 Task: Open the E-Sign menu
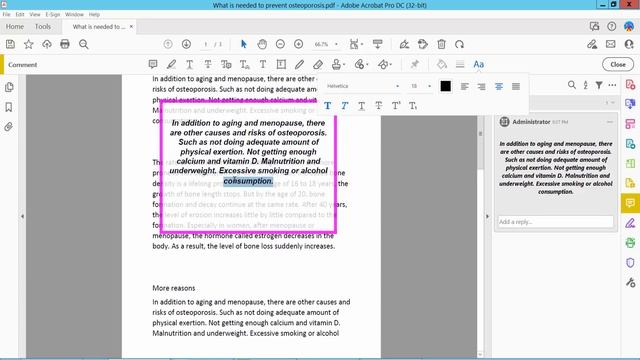coord(53,14)
